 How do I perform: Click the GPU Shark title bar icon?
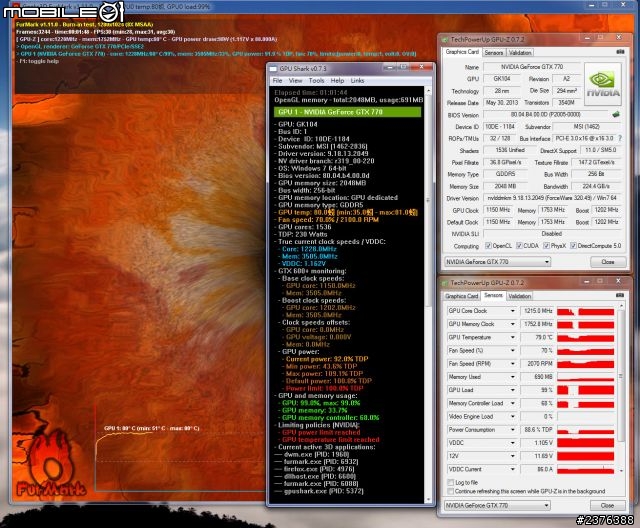click(x=273, y=69)
